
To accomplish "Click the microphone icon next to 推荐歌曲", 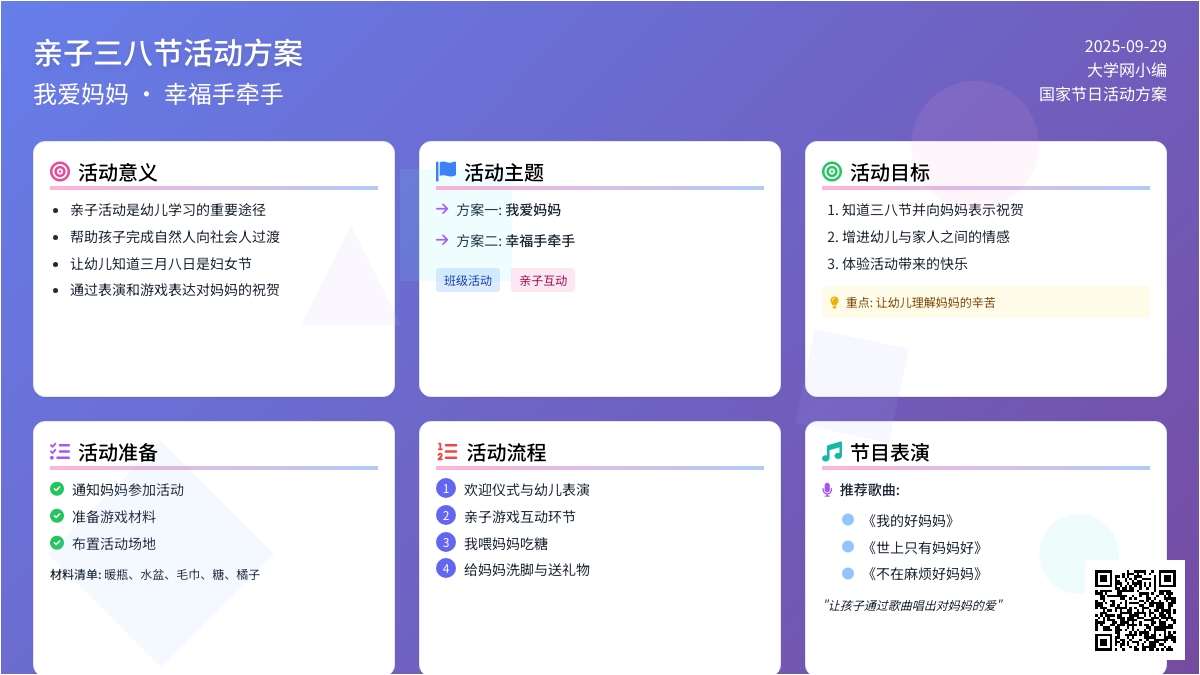I will click(827, 490).
